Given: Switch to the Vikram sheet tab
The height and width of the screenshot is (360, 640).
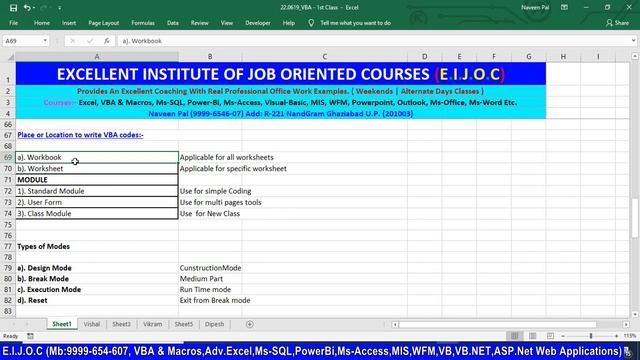Looking at the screenshot, I should (x=153, y=324).
